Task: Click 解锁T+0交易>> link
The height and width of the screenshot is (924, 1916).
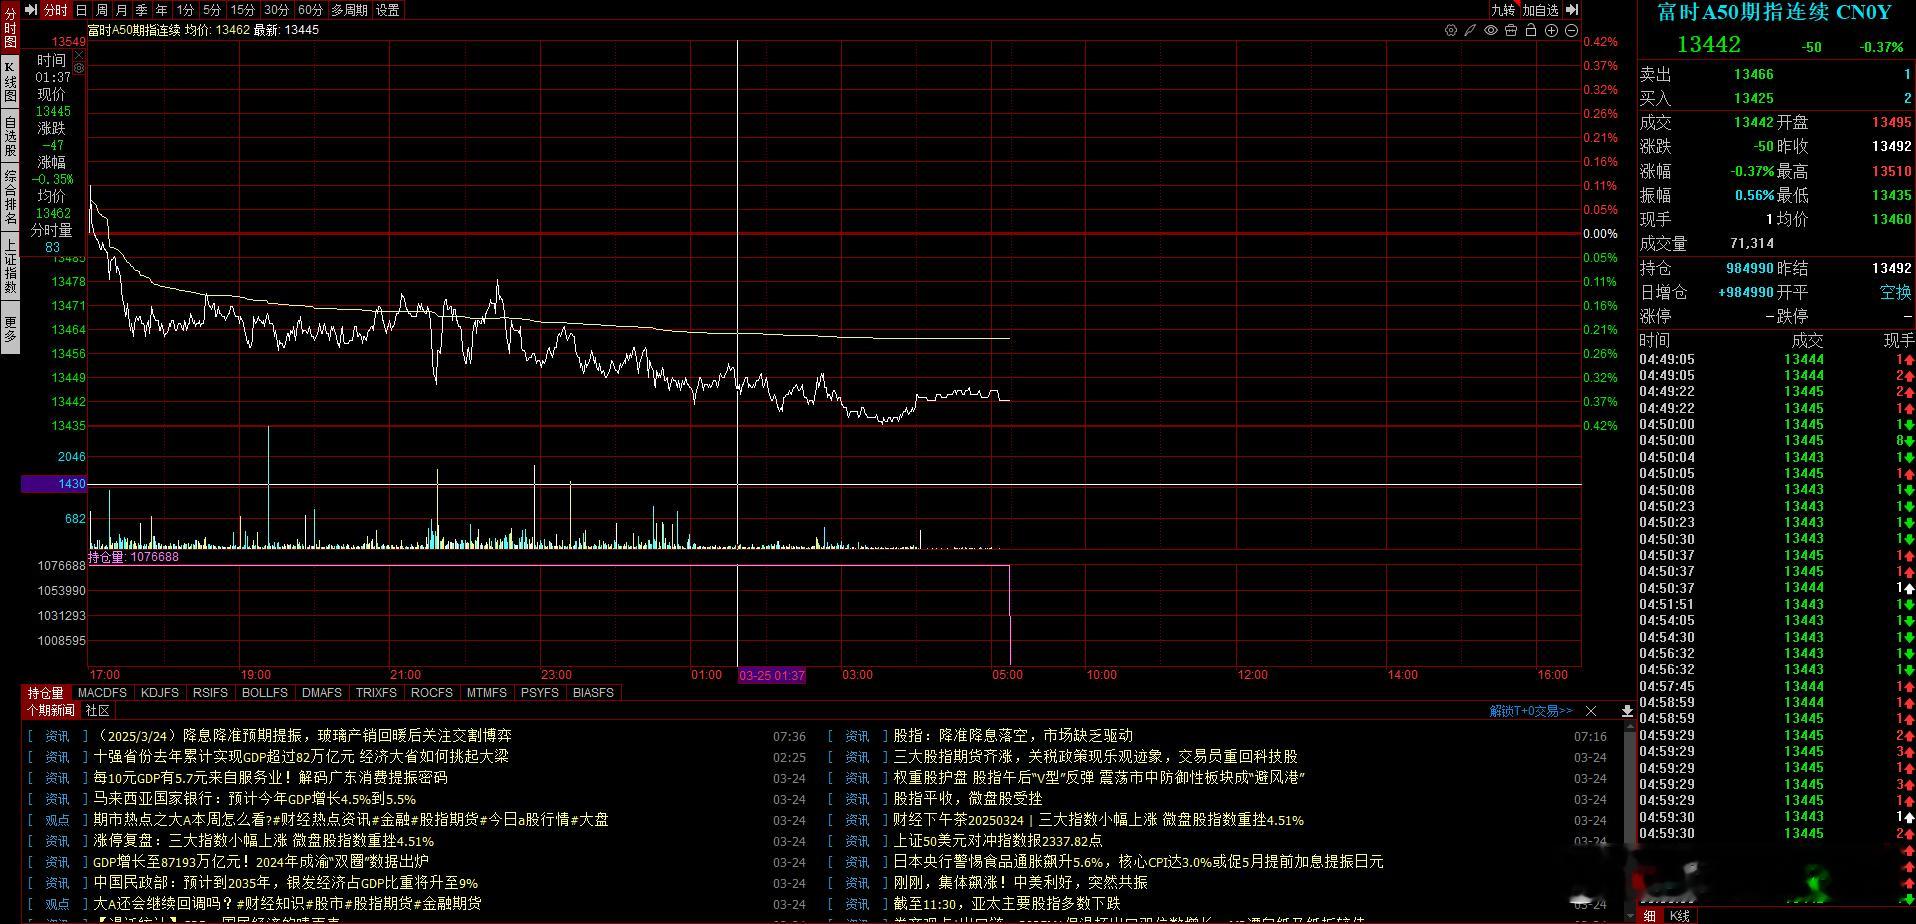Action: click(x=1531, y=711)
